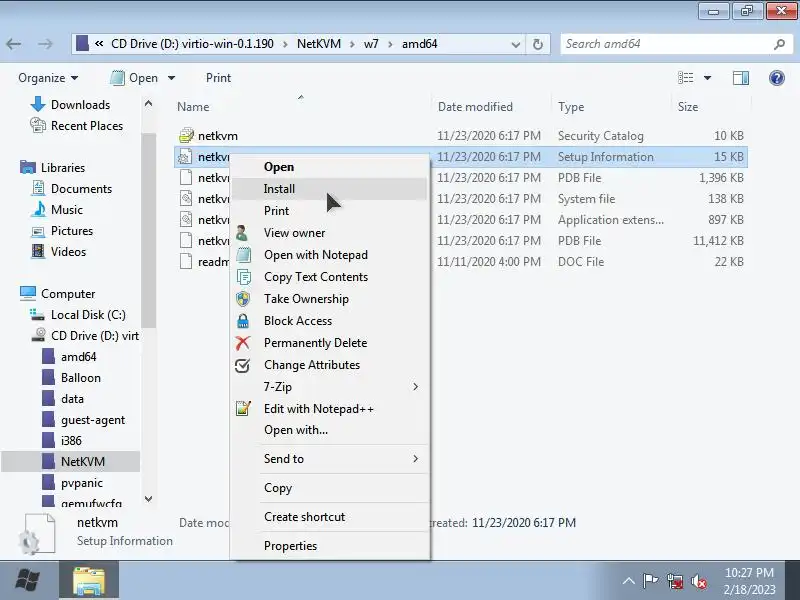The height and width of the screenshot is (600, 800).
Task: Click the View owner icon in context menu
Action: point(243,233)
